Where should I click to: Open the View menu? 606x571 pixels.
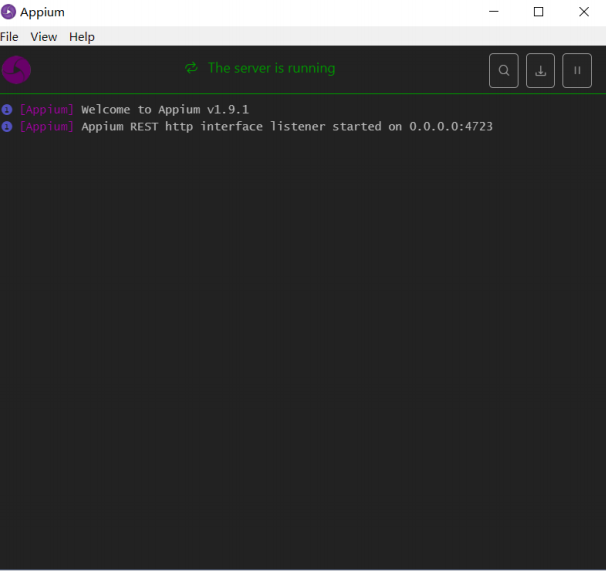44,37
